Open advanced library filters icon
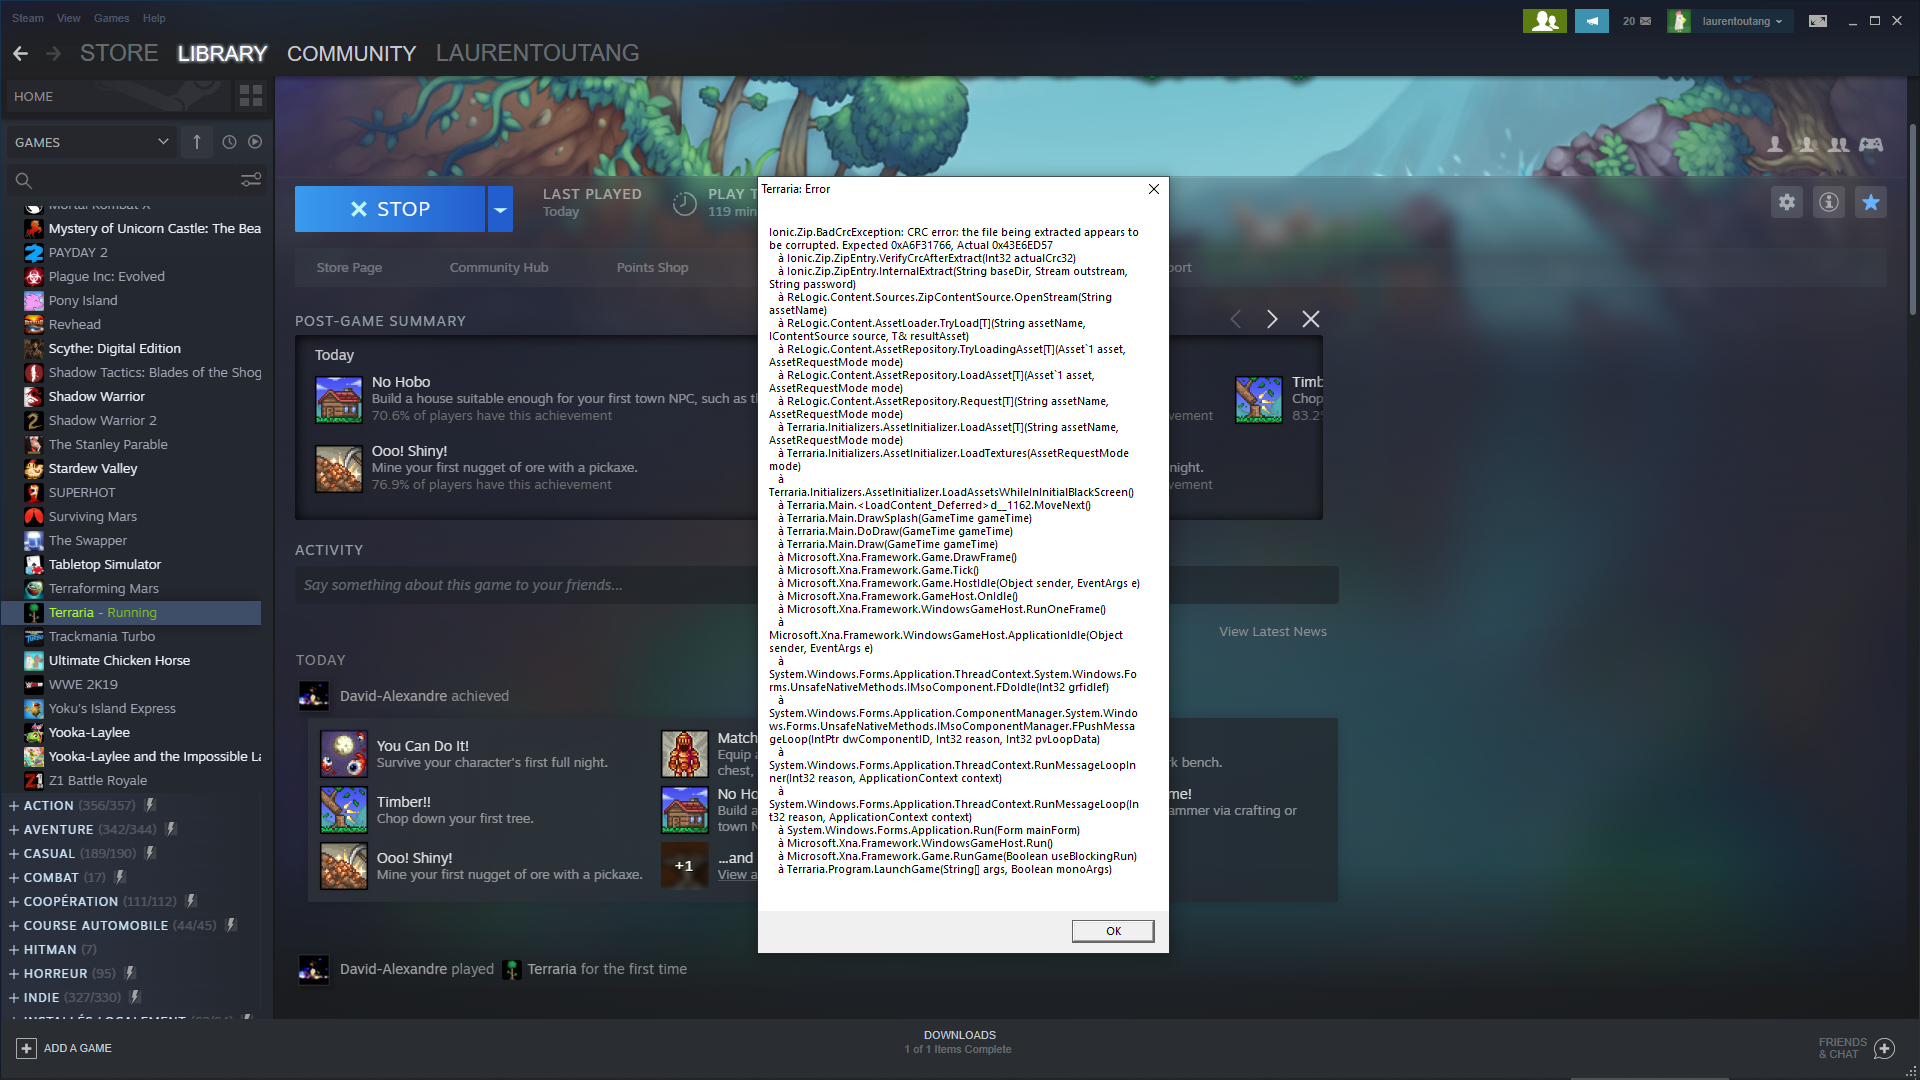Screen dimensions: 1920x1080 click(x=251, y=180)
